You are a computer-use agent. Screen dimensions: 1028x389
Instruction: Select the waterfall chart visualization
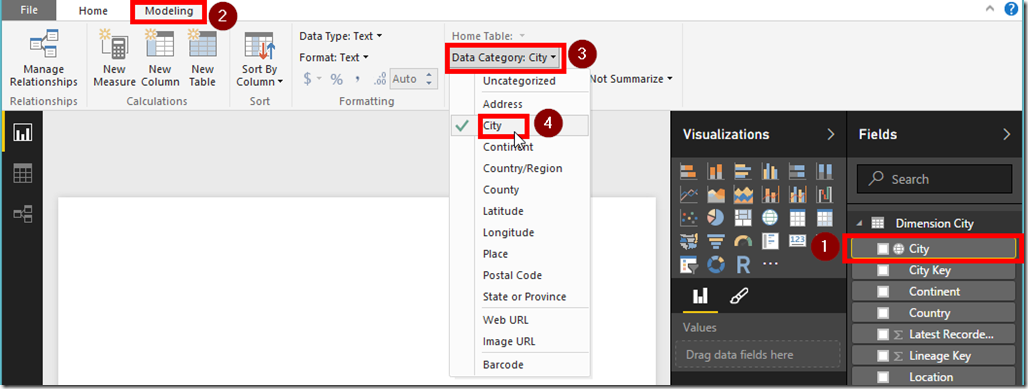pyautogui.click(x=825, y=195)
